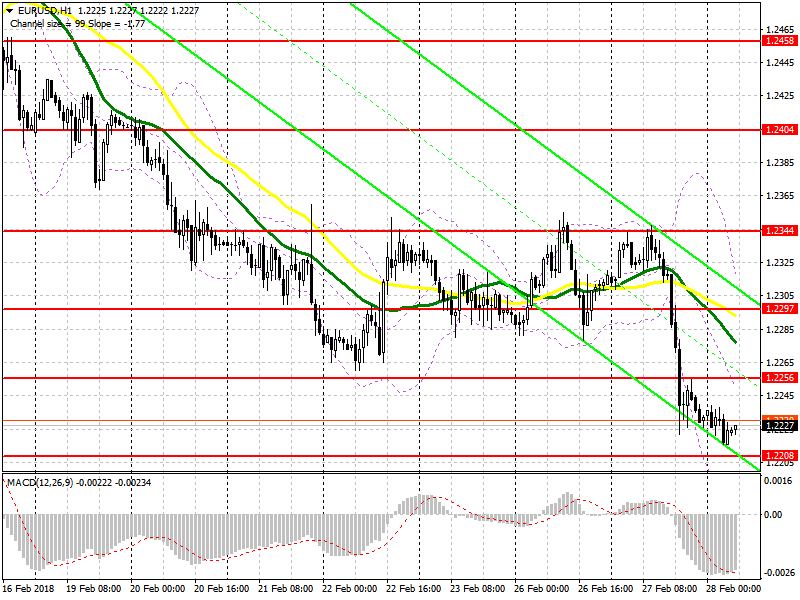Click the EURUSD,H1 symbol title
This screenshot has height=600, width=800.
pyautogui.click(x=44, y=11)
